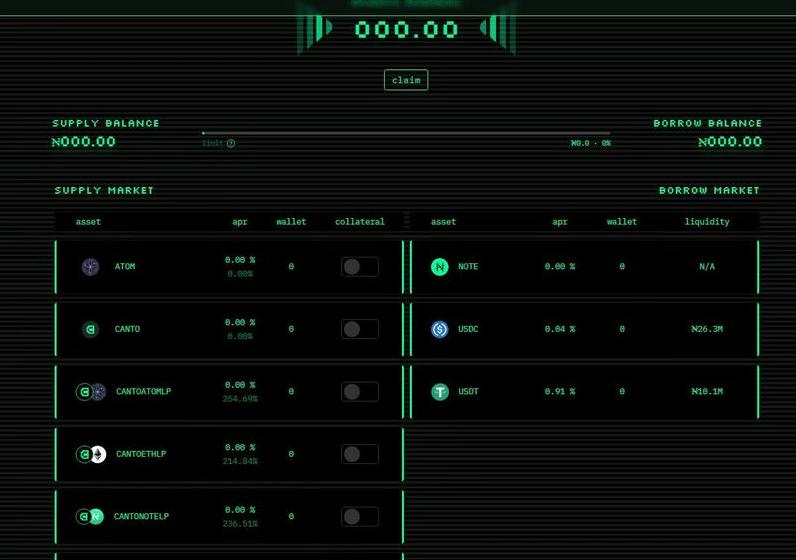Click the supply market apr column header

tap(240, 222)
